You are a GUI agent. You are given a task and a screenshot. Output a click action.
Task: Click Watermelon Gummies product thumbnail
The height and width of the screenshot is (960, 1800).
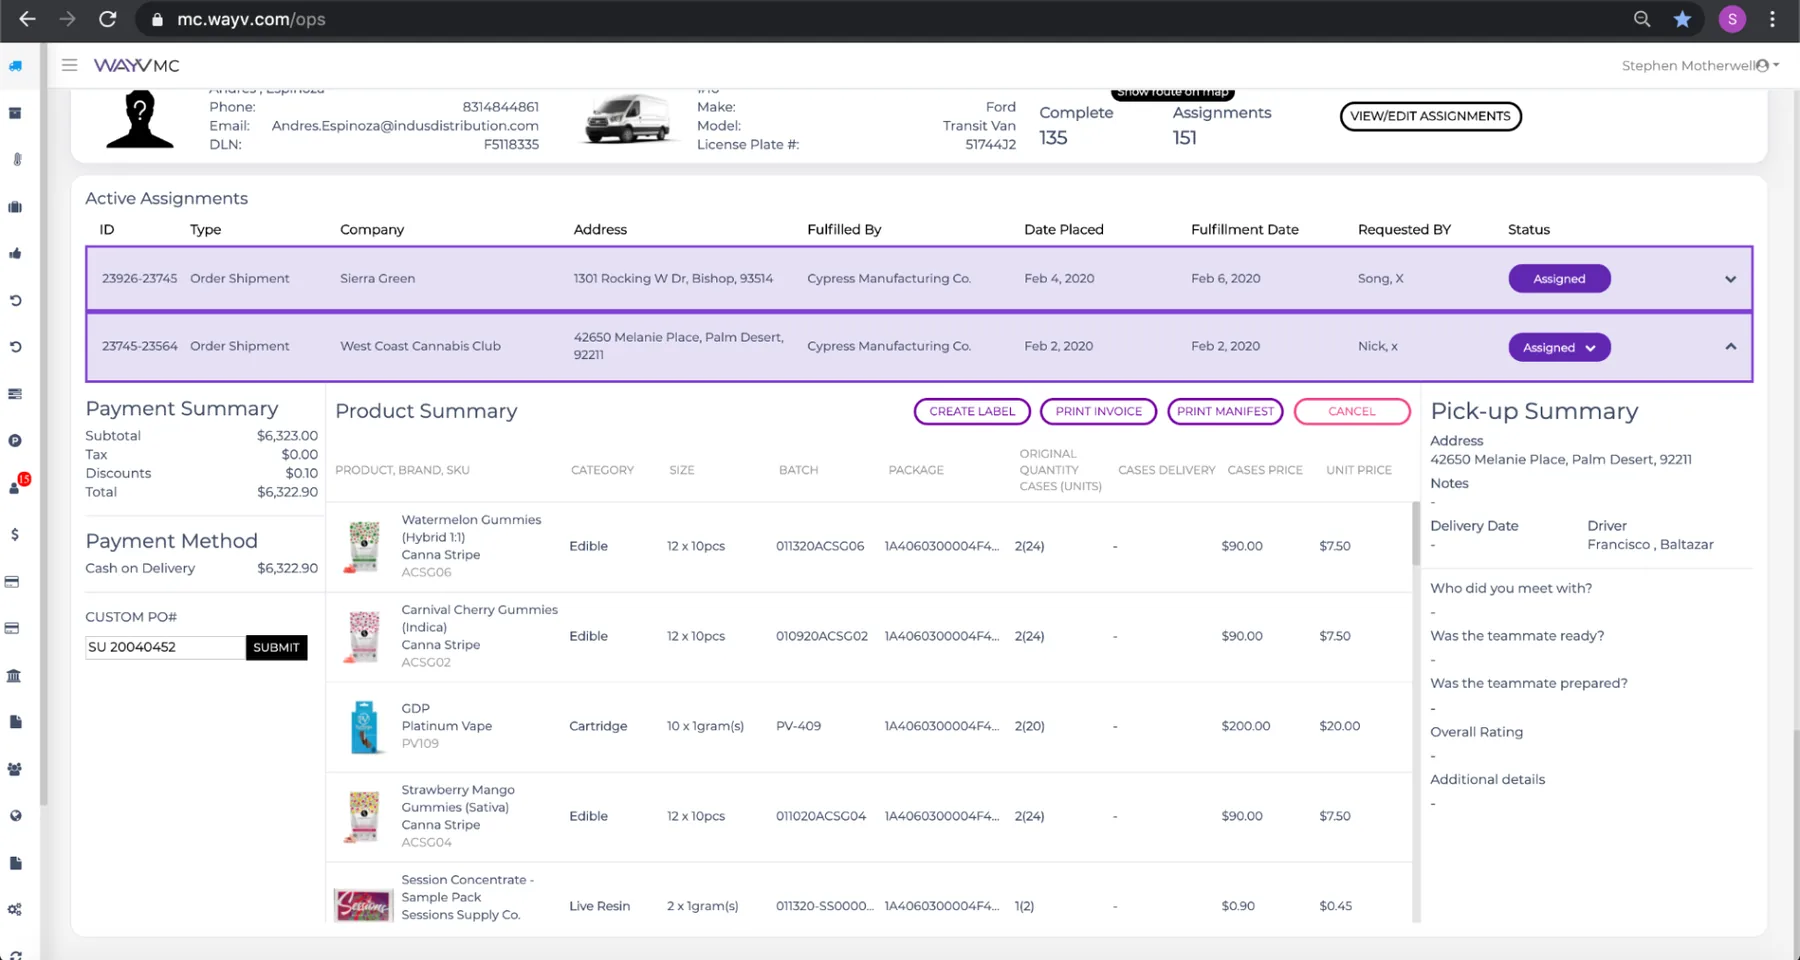[x=364, y=546]
